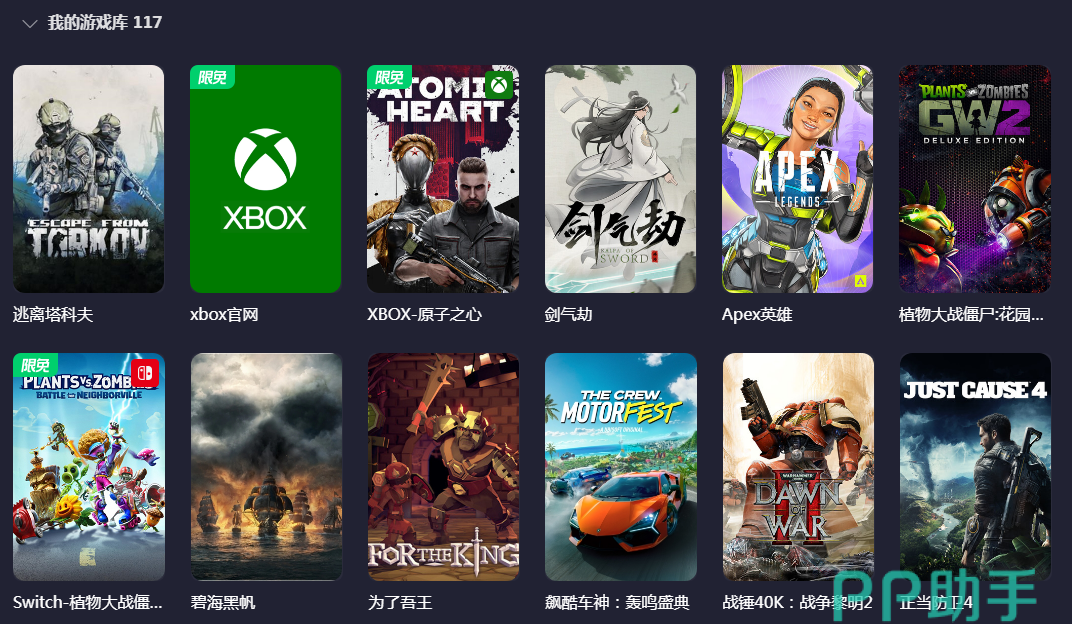Open The Crew Motorfest cover
This screenshot has width=1072, height=624.
tap(621, 467)
